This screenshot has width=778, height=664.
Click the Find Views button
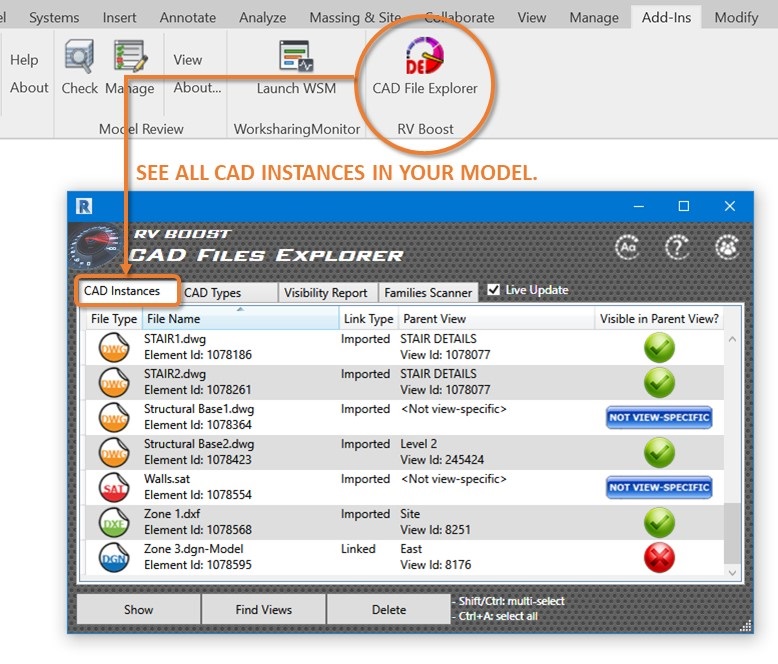[263, 609]
